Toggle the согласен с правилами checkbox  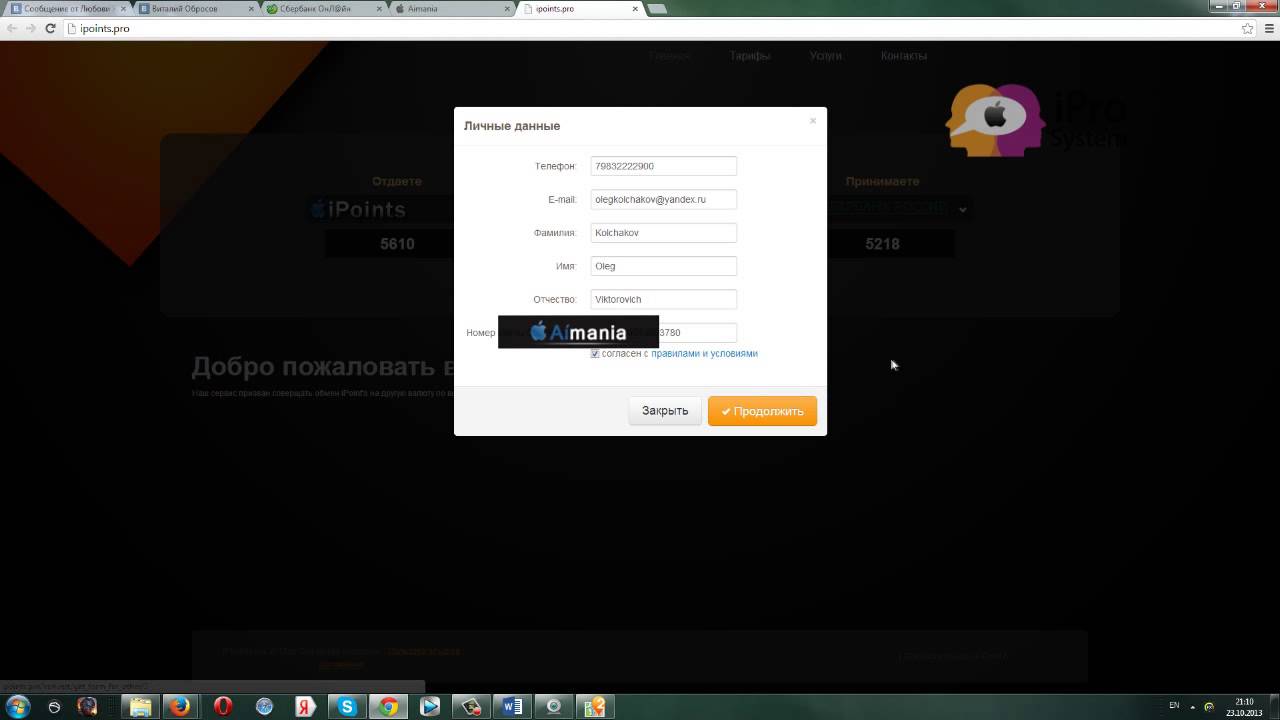tap(595, 353)
